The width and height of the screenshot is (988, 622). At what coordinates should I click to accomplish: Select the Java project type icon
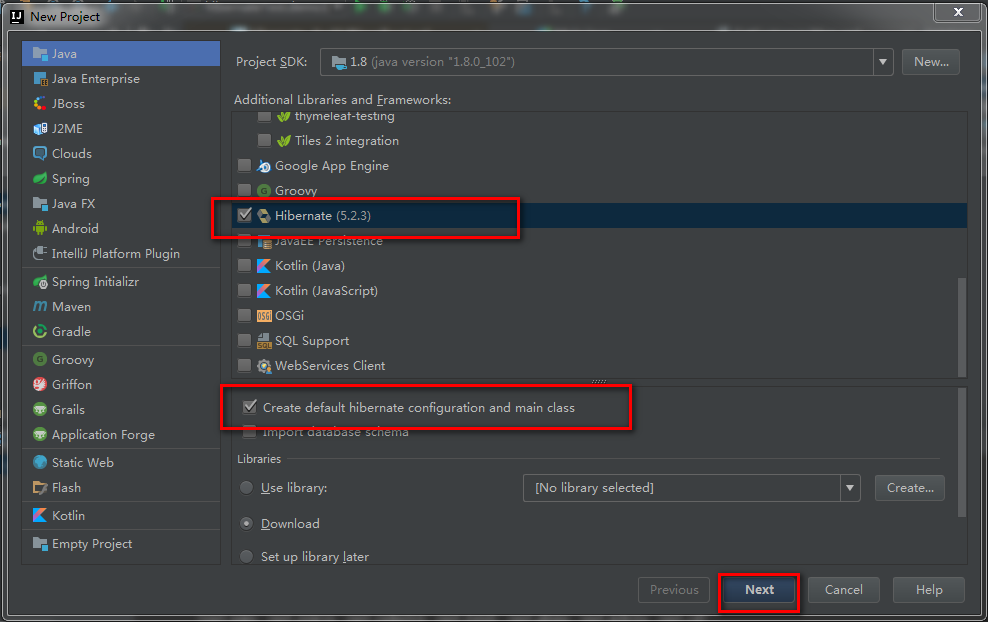[40, 54]
